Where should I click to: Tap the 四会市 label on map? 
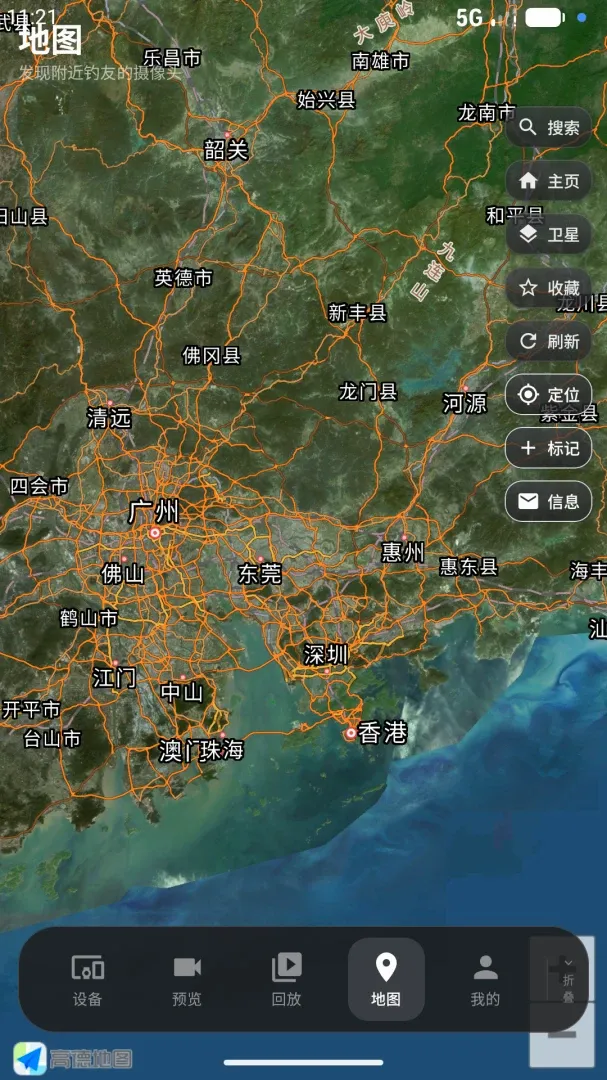point(39,486)
